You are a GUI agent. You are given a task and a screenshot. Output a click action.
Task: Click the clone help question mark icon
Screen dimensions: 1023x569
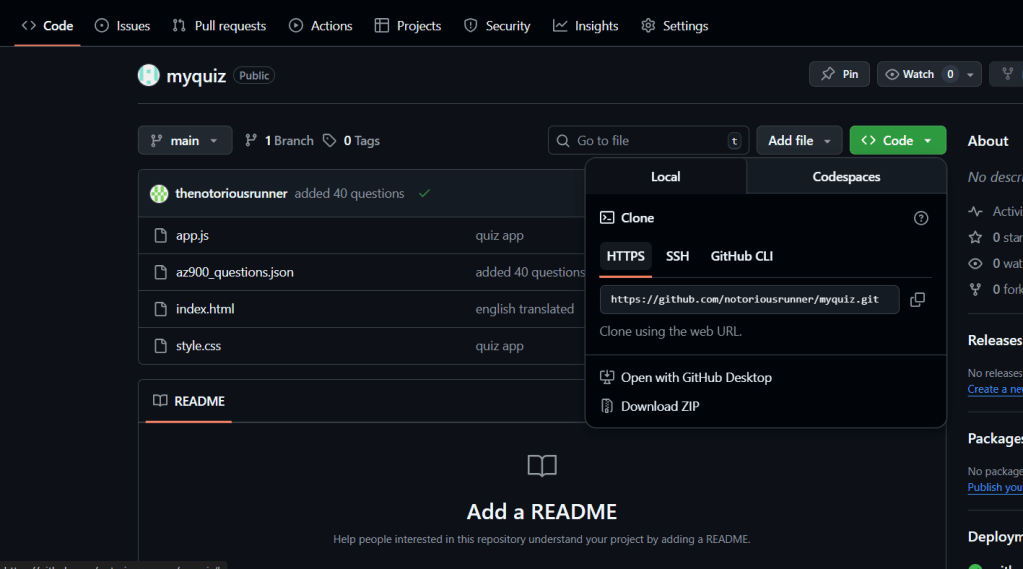[921, 218]
